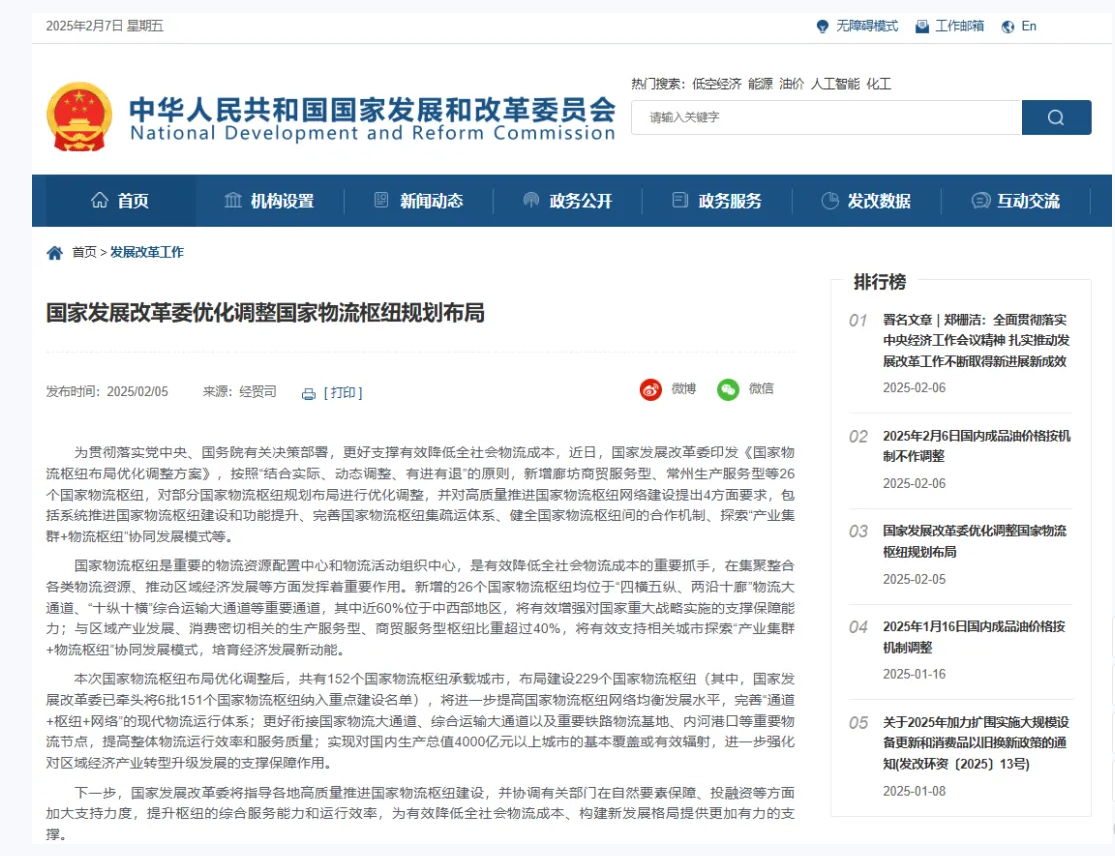Open 工作邮箱 mail icon

(922, 27)
